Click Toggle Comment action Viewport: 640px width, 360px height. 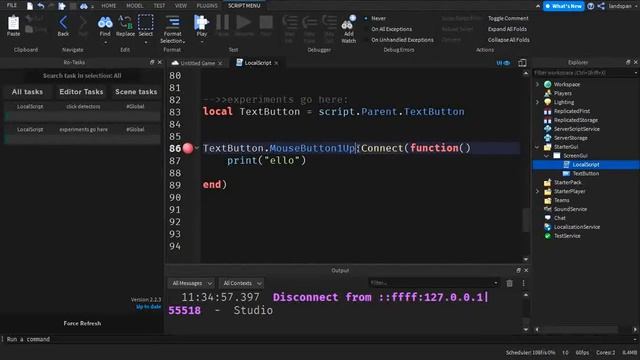coord(508,18)
